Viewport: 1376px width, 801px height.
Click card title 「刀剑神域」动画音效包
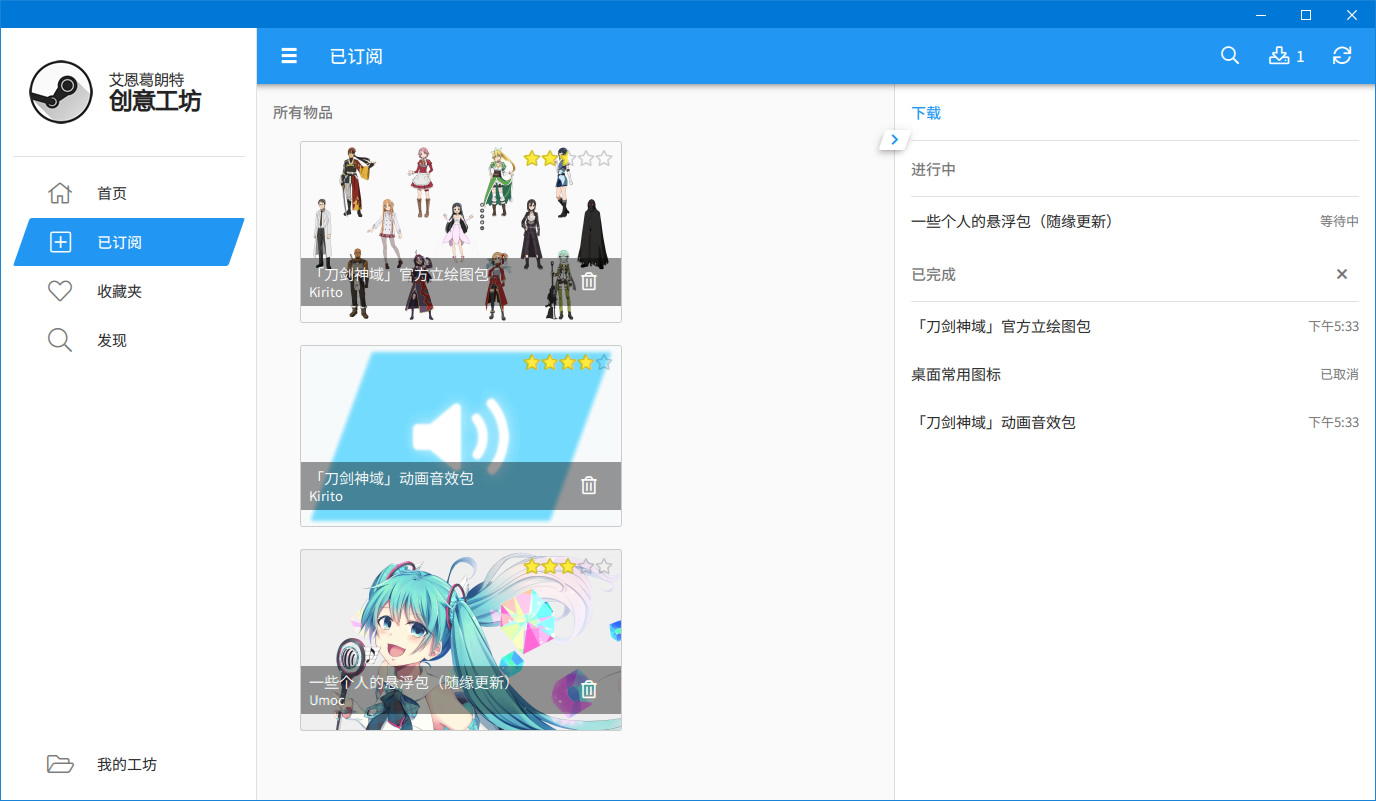pyautogui.click(x=391, y=478)
